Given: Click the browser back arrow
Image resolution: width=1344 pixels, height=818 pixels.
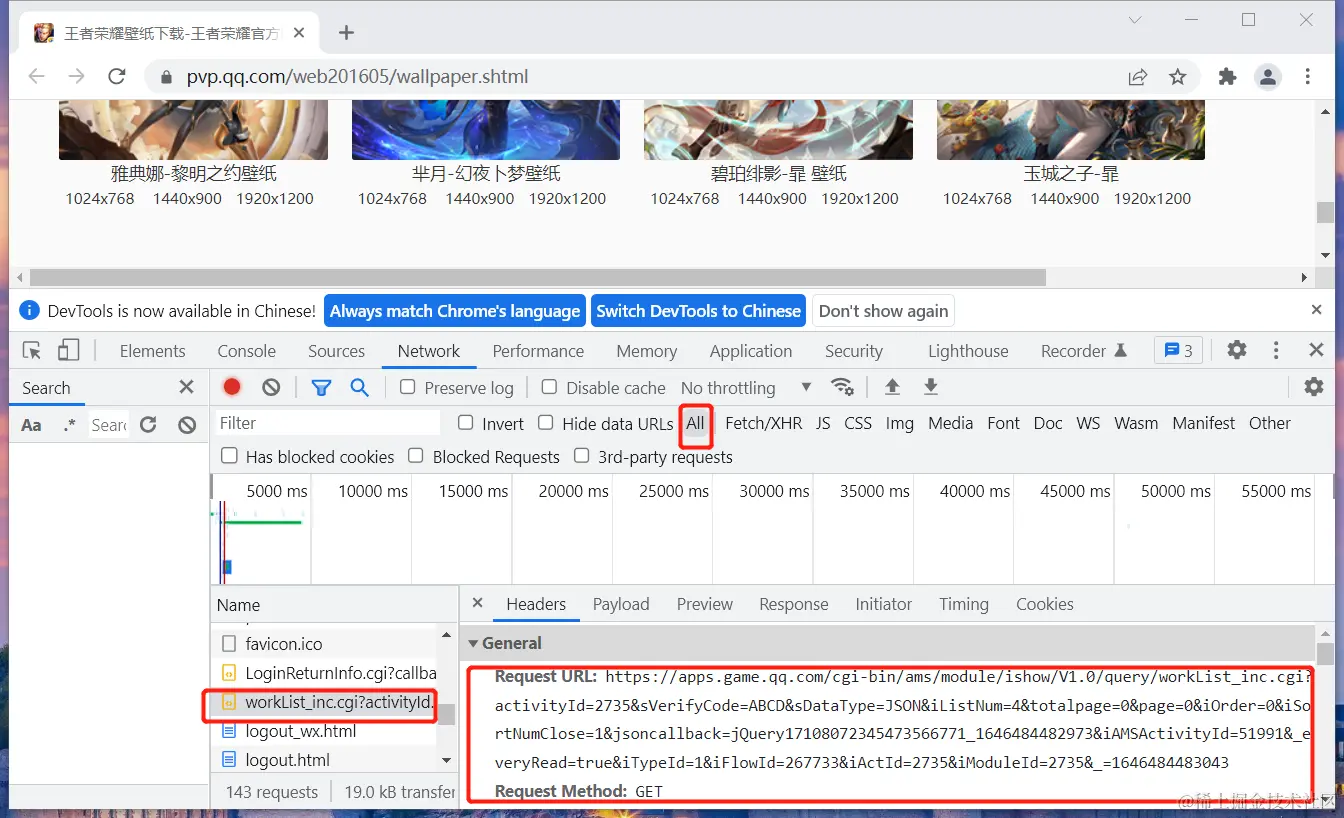Looking at the screenshot, I should (37, 77).
